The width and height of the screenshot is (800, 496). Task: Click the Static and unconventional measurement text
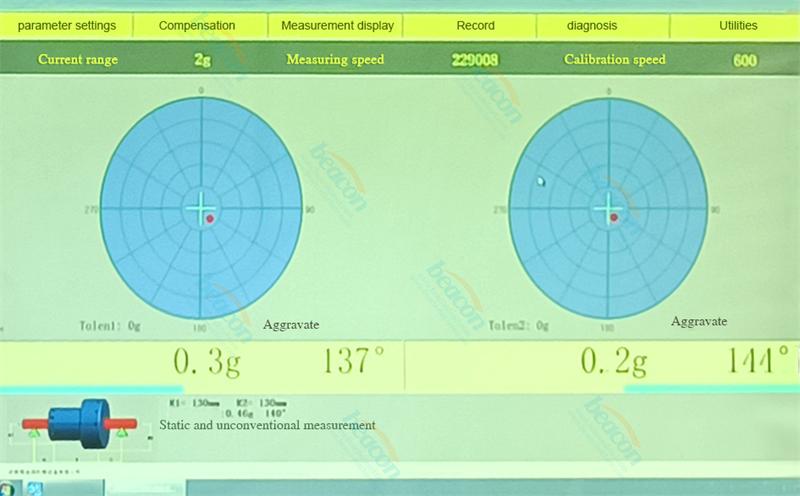(x=267, y=425)
